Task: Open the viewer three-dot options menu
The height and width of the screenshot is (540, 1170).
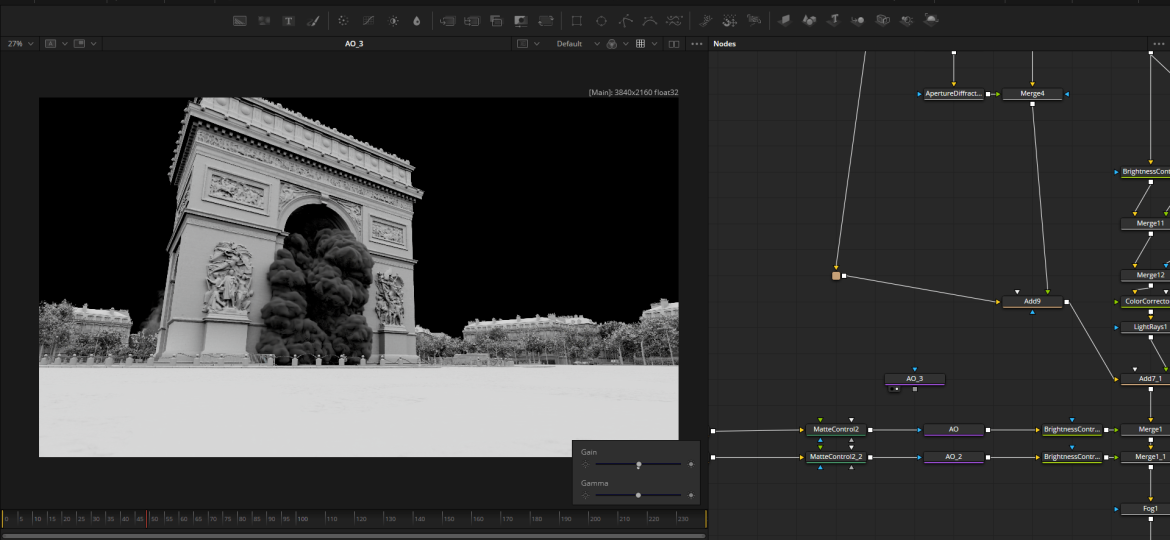Action: tap(697, 44)
